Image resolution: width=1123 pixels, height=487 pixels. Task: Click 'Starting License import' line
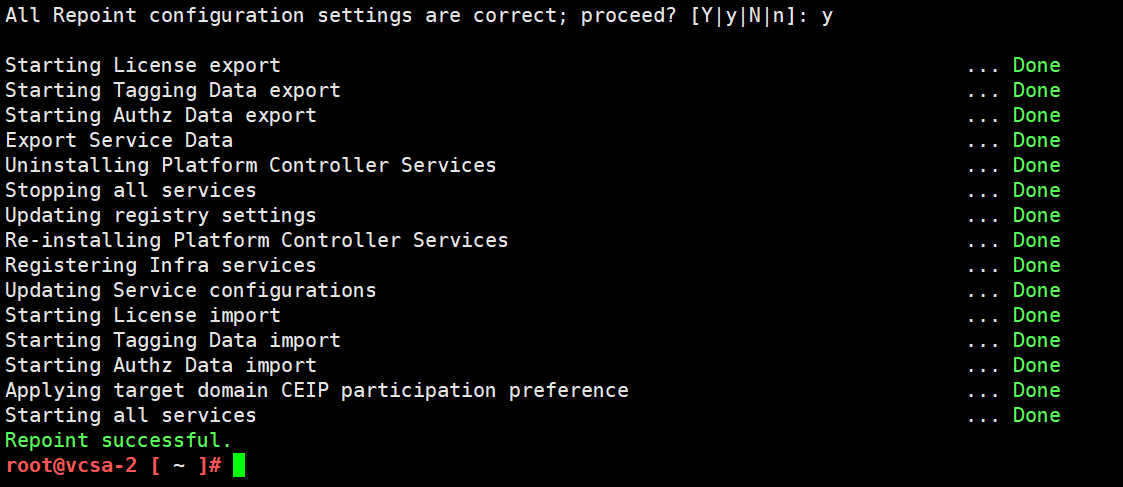(x=143, y=315)
